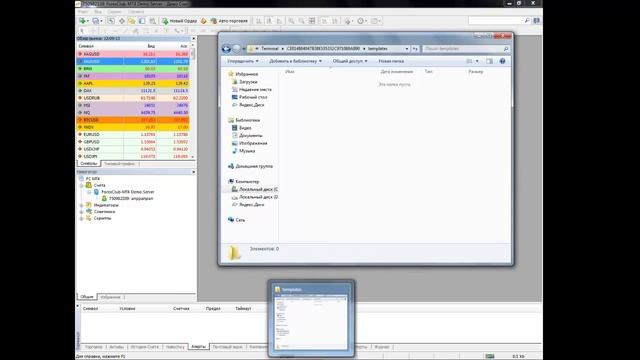Click the Новая папка button
The width and height of the screenshot is (640, 360).
click(x=391, y=61)
